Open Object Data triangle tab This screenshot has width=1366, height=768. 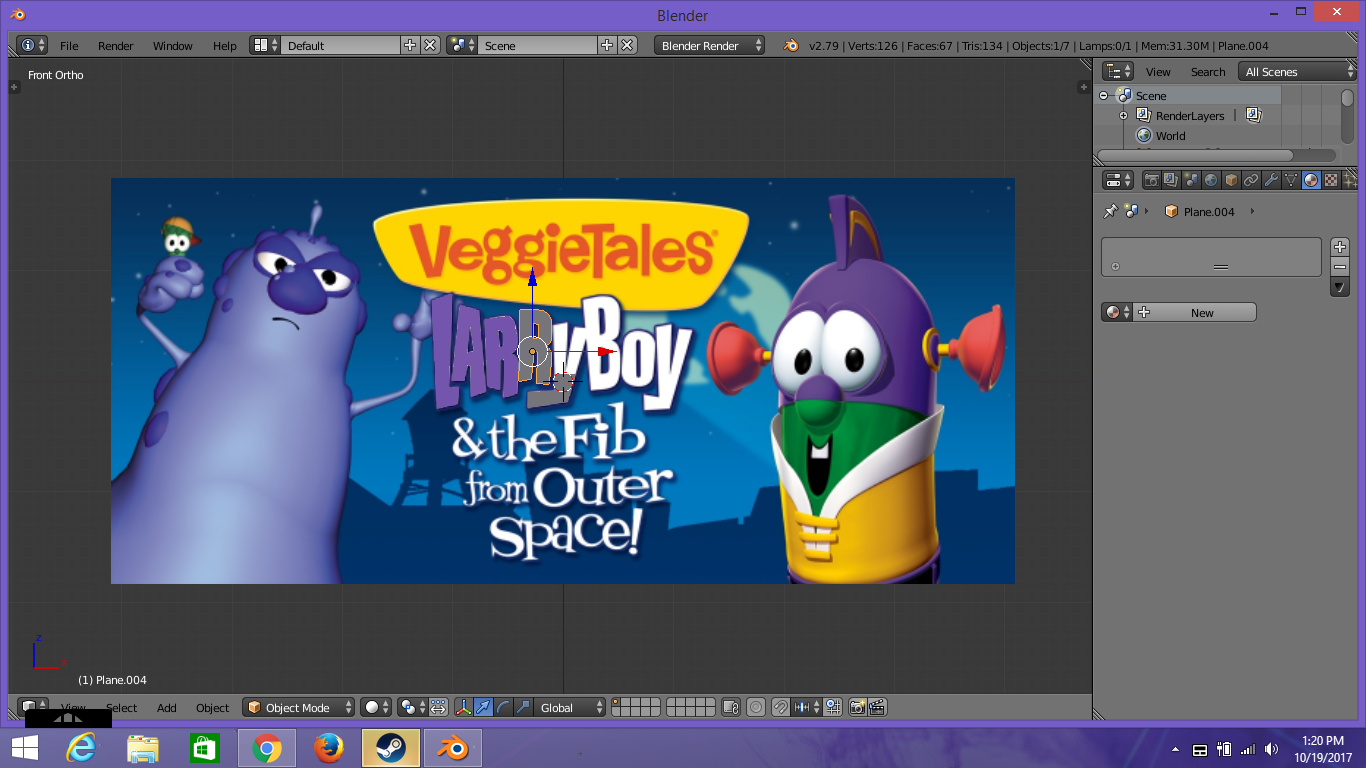1291,180
